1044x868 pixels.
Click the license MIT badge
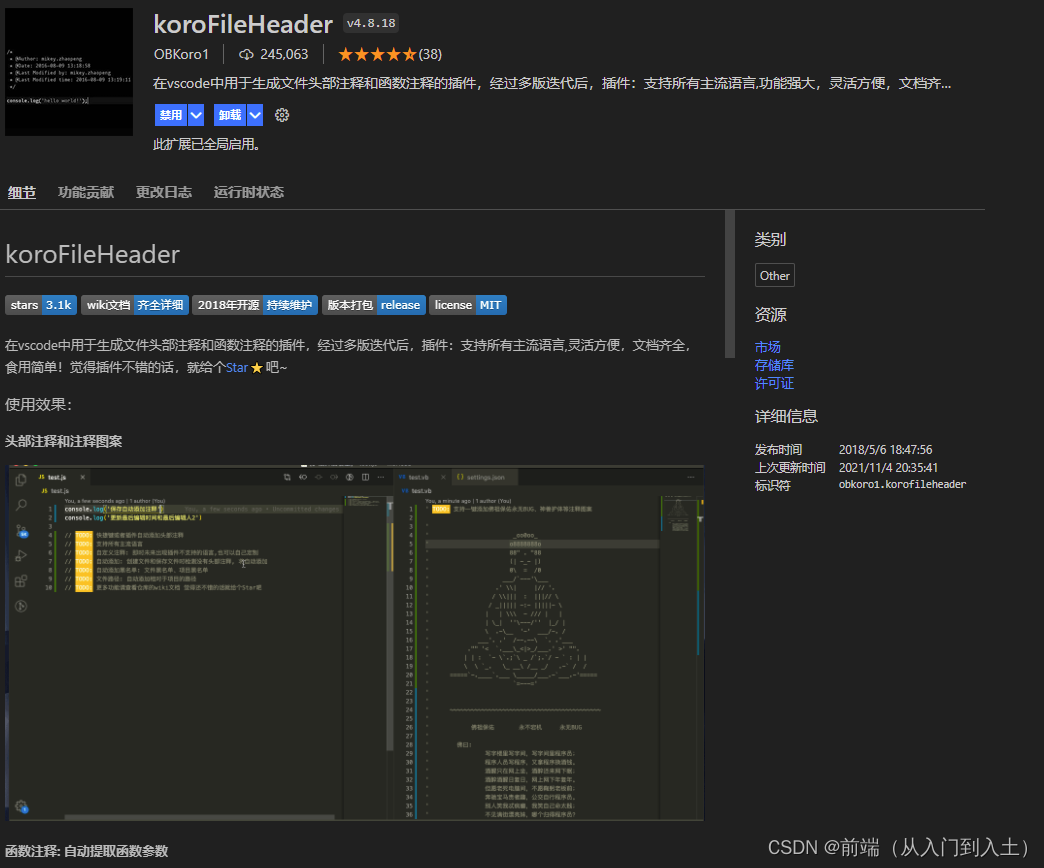(x=468, y=305)
